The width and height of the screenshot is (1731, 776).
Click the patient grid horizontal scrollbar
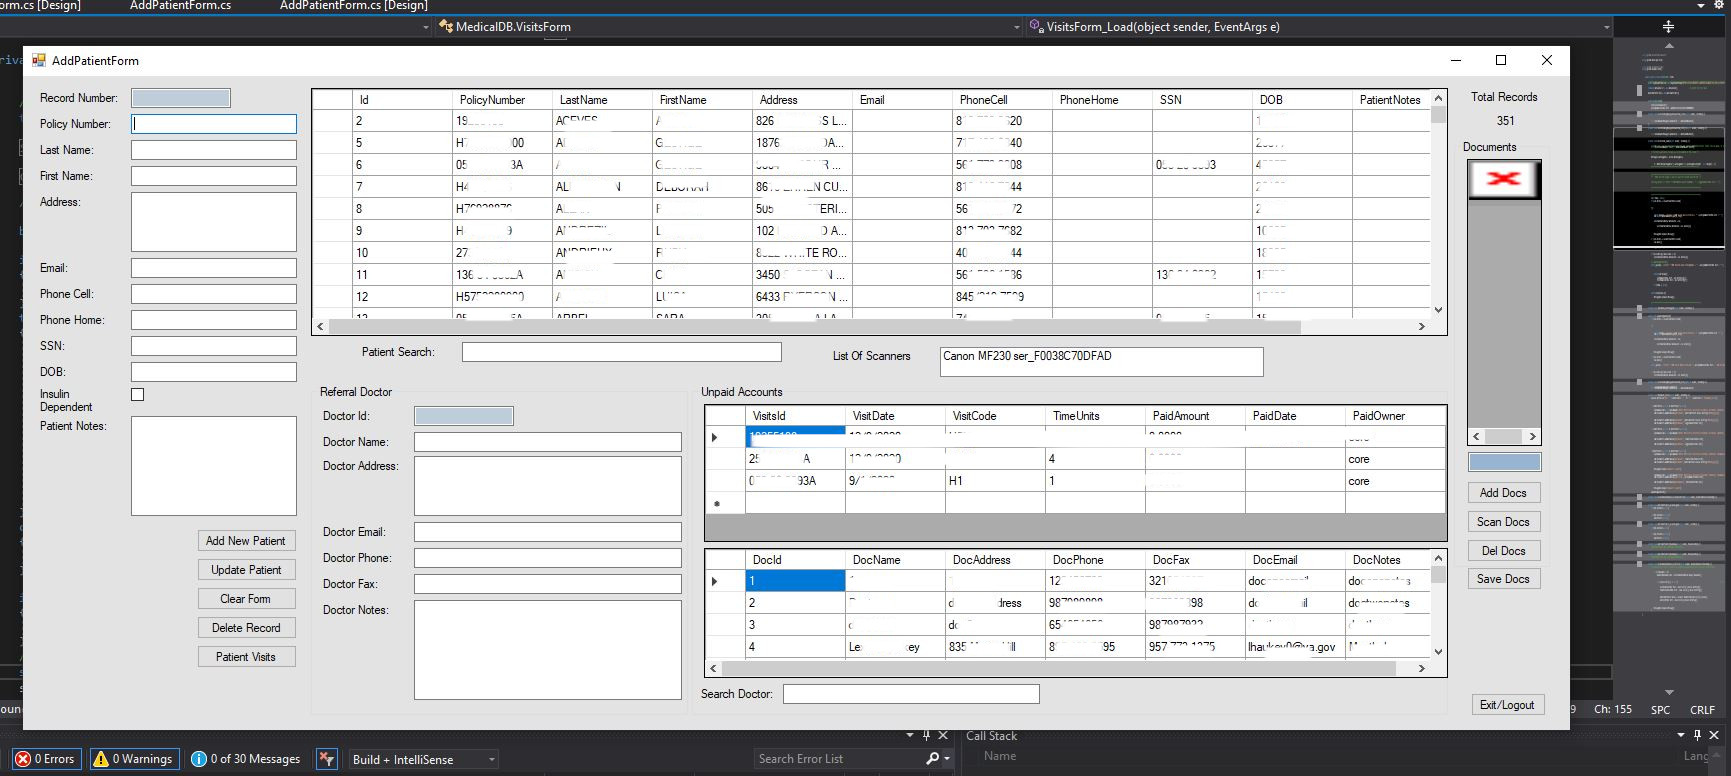[870, 326]
